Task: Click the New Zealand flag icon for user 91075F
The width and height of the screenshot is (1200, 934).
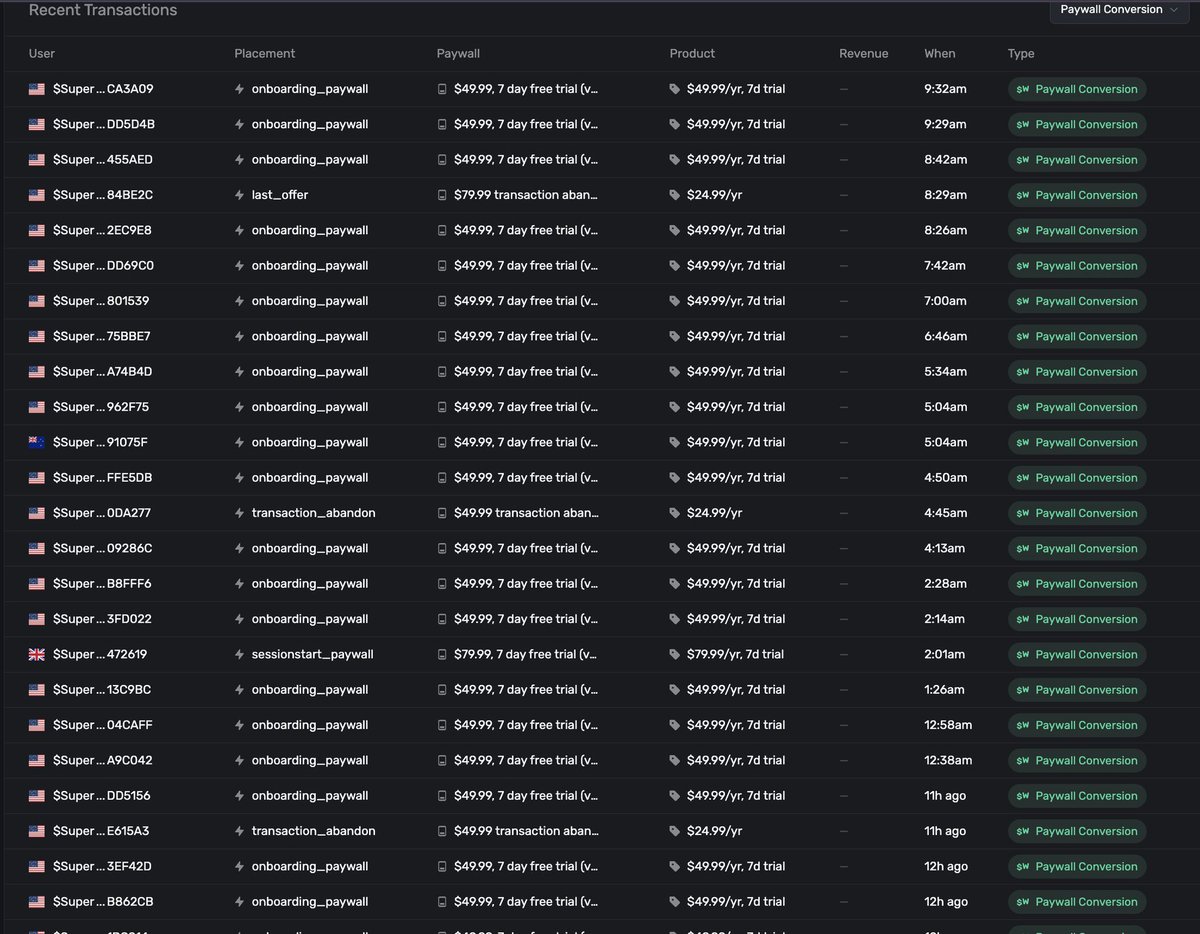Action: click(37, 442)
